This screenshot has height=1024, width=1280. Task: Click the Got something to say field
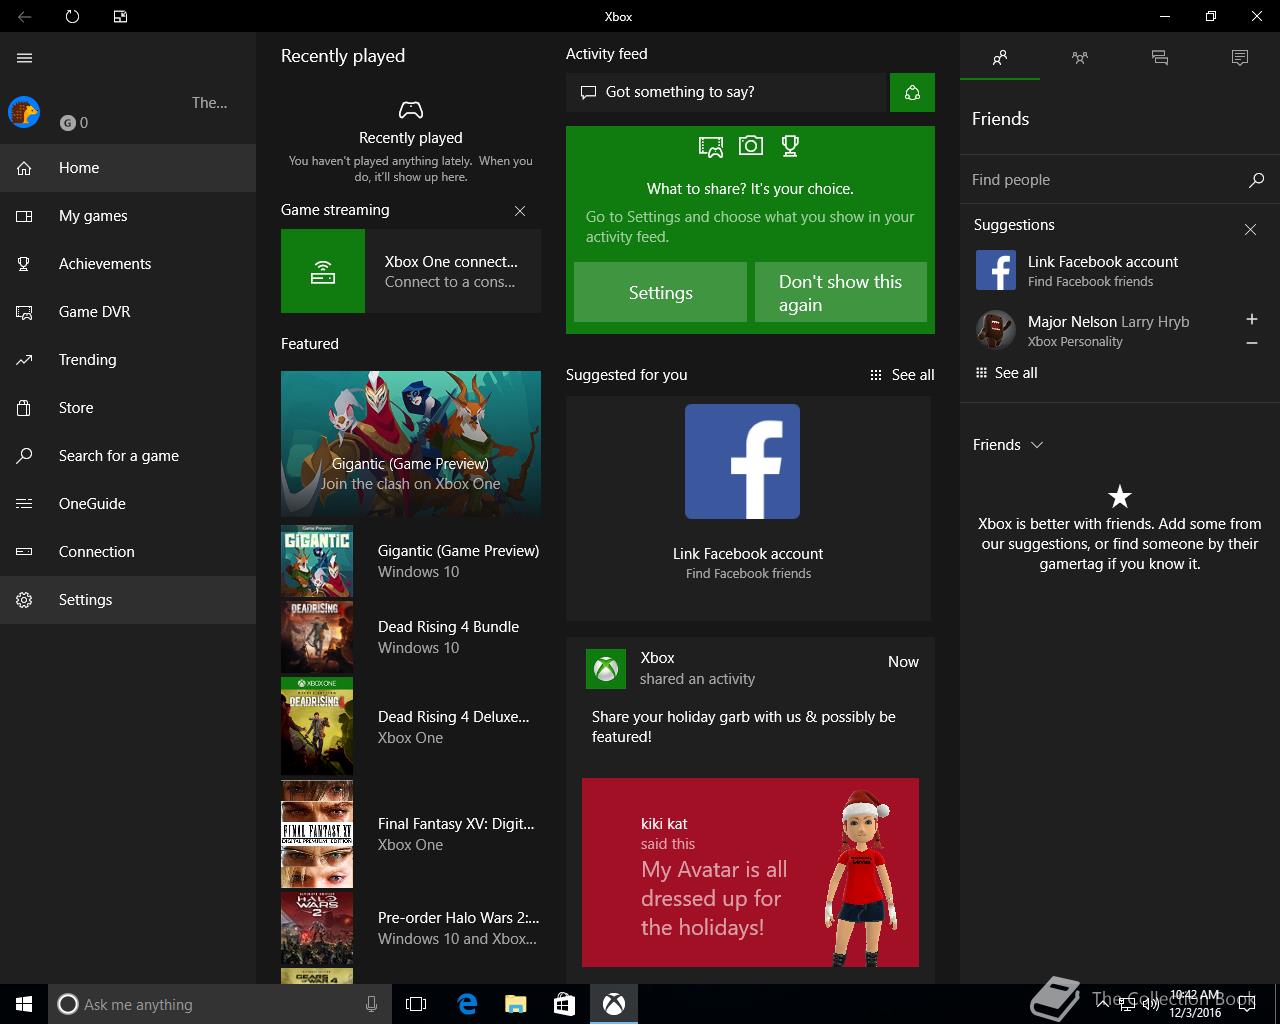728,92
